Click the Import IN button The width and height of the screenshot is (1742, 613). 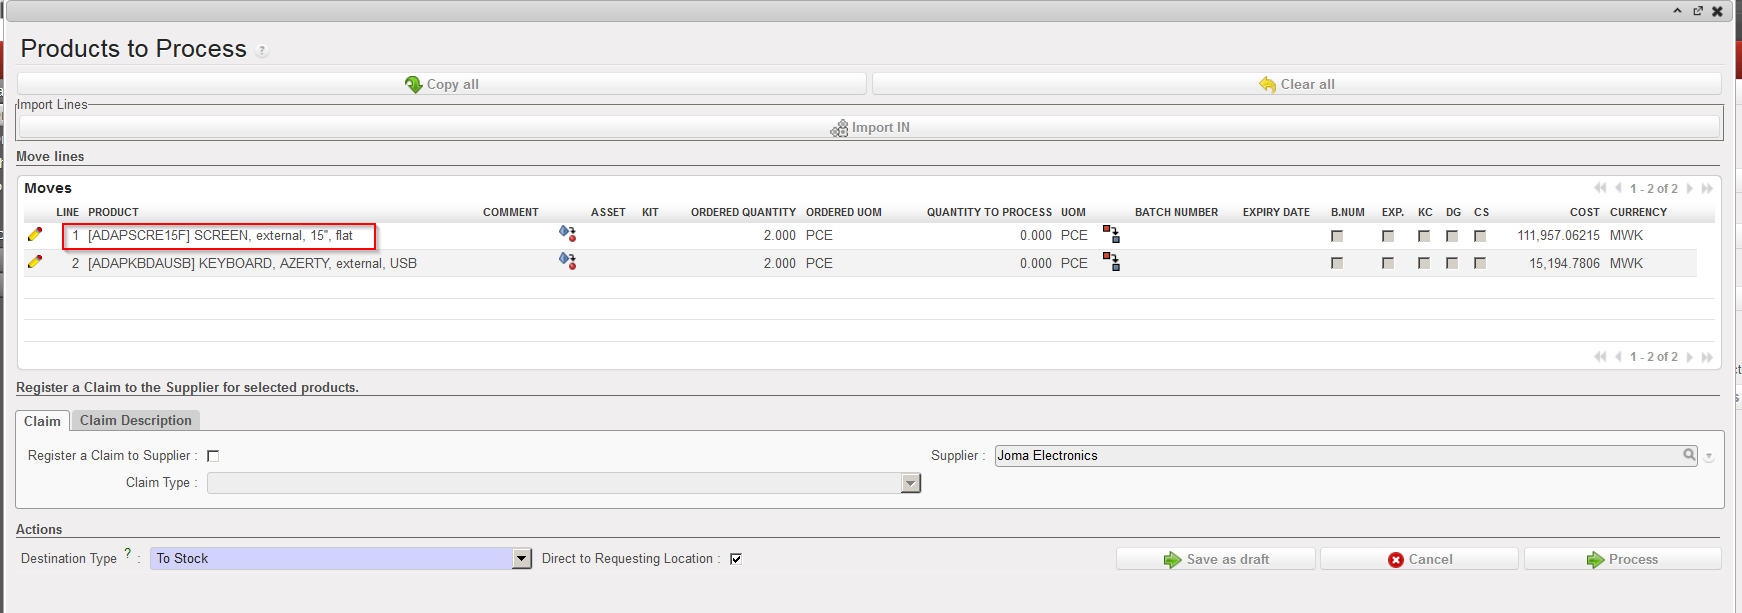pyautogui.click(x=870, y=127)
